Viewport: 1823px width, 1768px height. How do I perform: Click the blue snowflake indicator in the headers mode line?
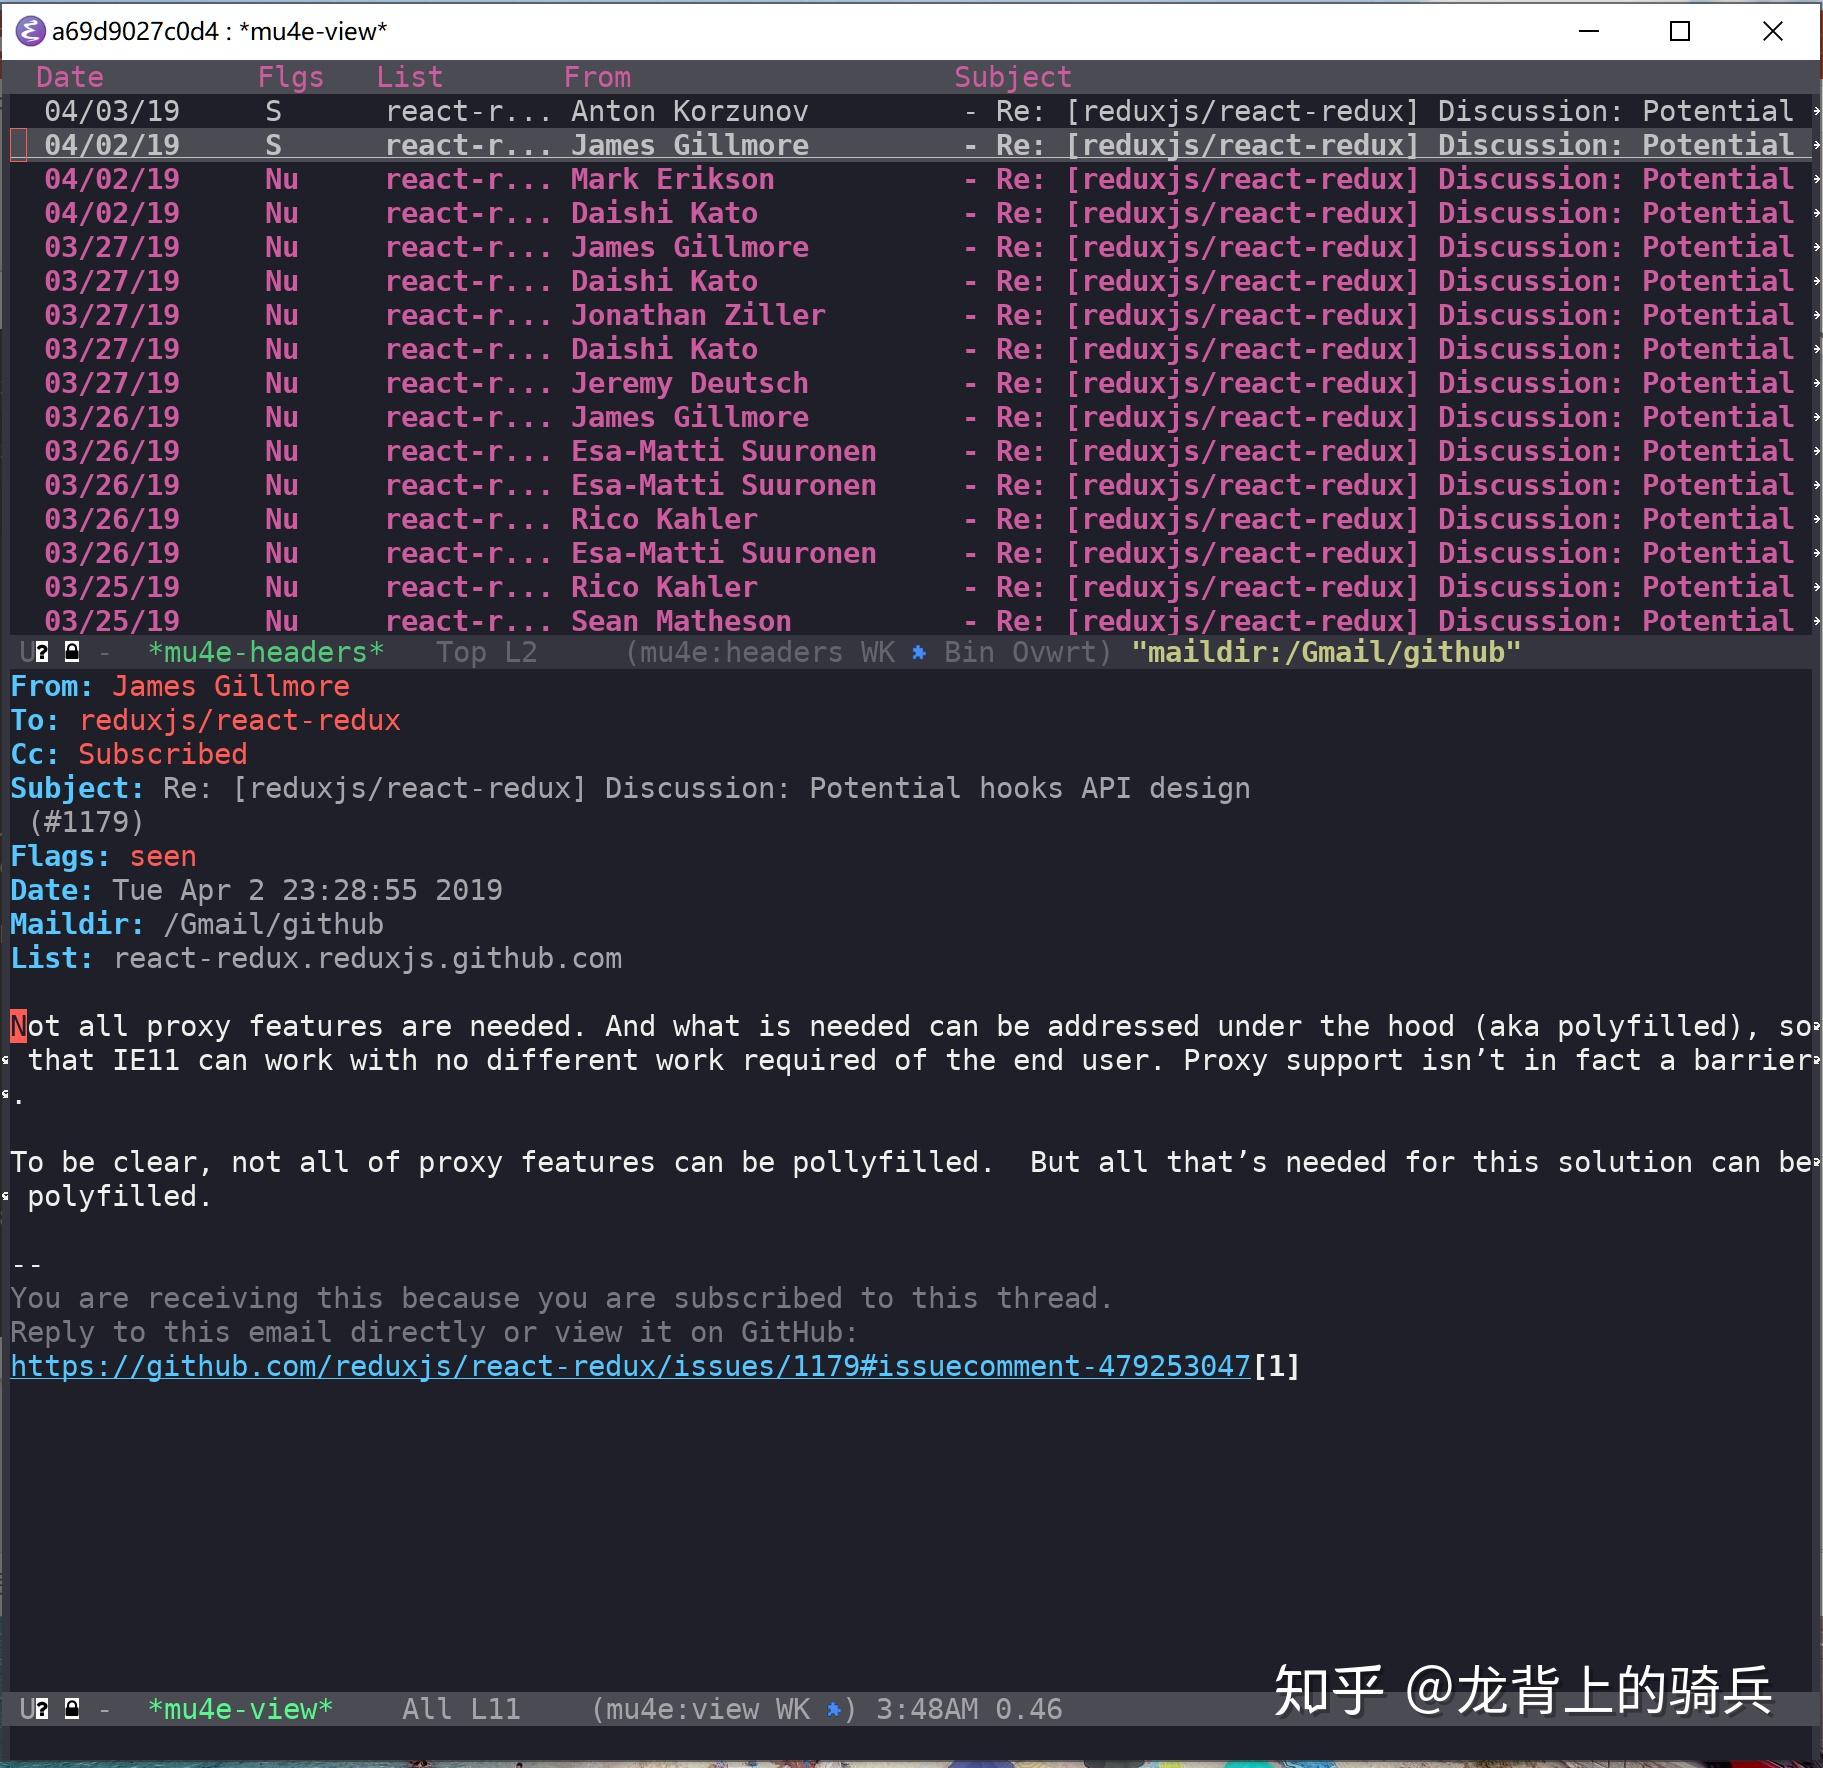(x=917, y=652)
